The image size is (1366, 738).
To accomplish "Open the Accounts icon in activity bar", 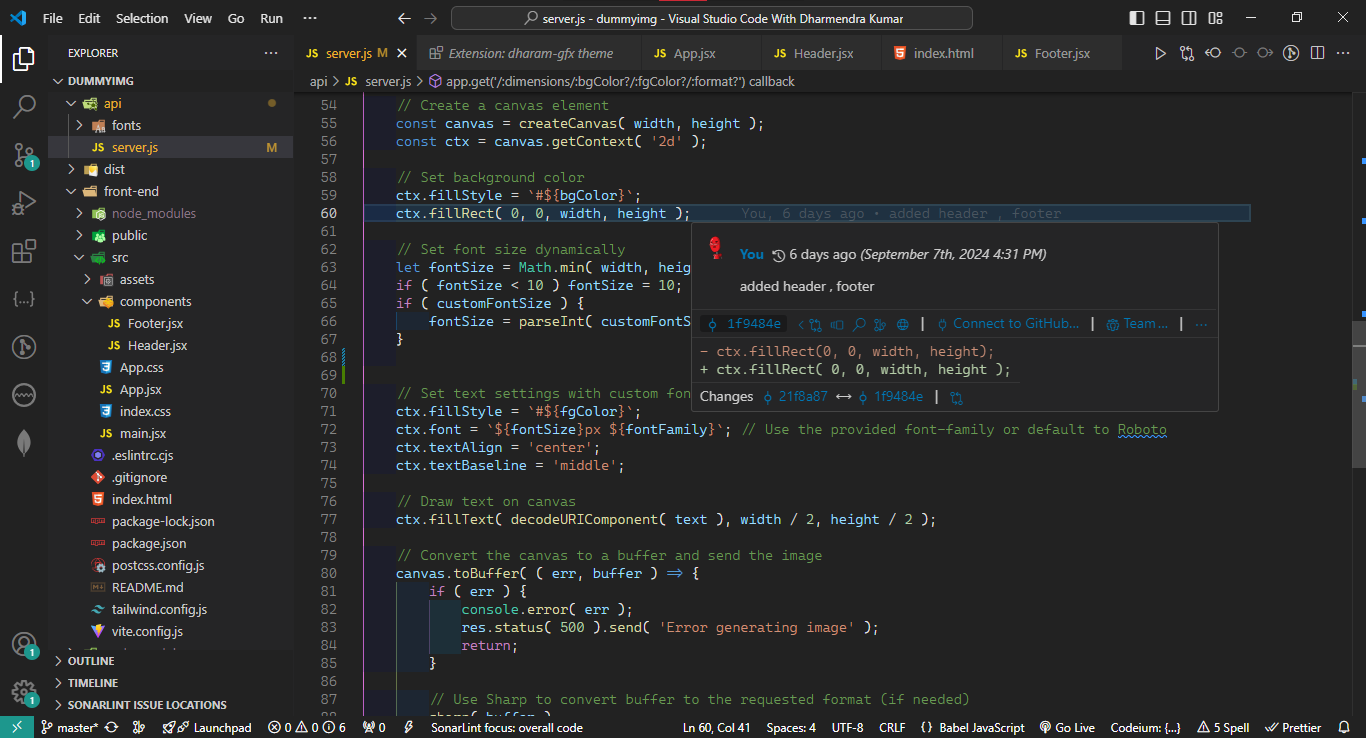I will coord(24,645).
